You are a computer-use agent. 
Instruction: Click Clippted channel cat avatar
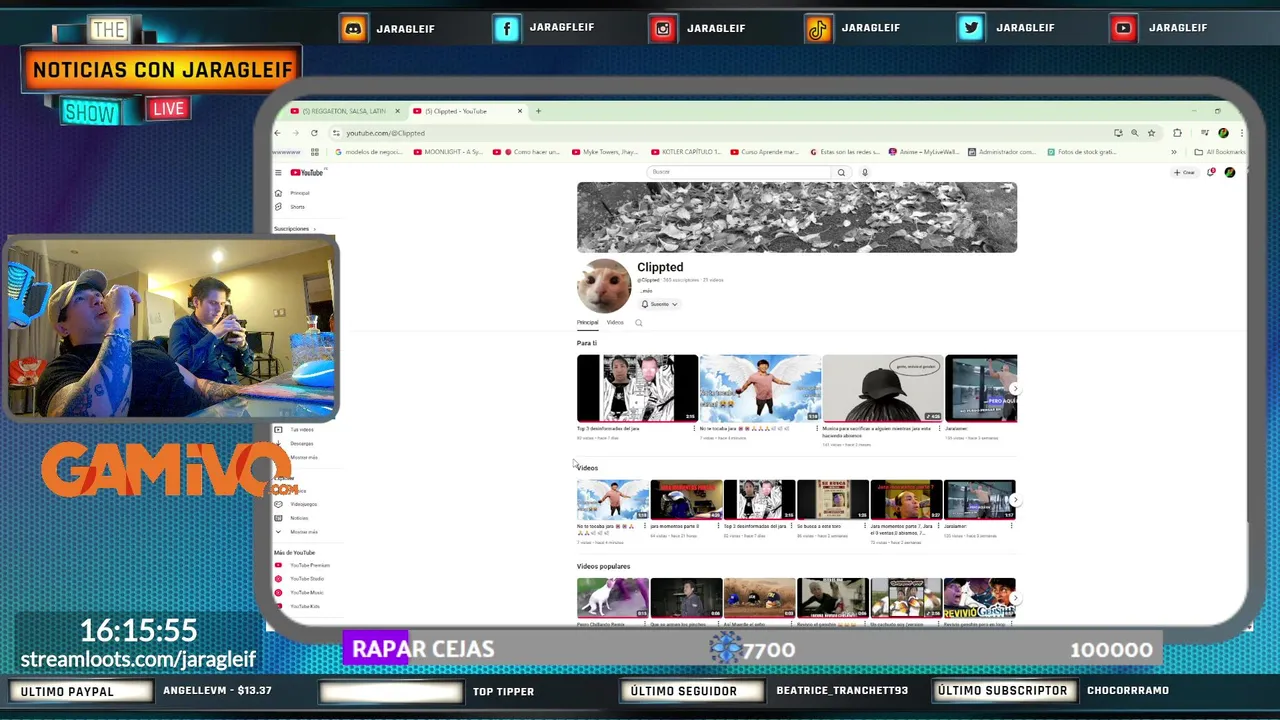pyautogui.click(x=604, y=286)
